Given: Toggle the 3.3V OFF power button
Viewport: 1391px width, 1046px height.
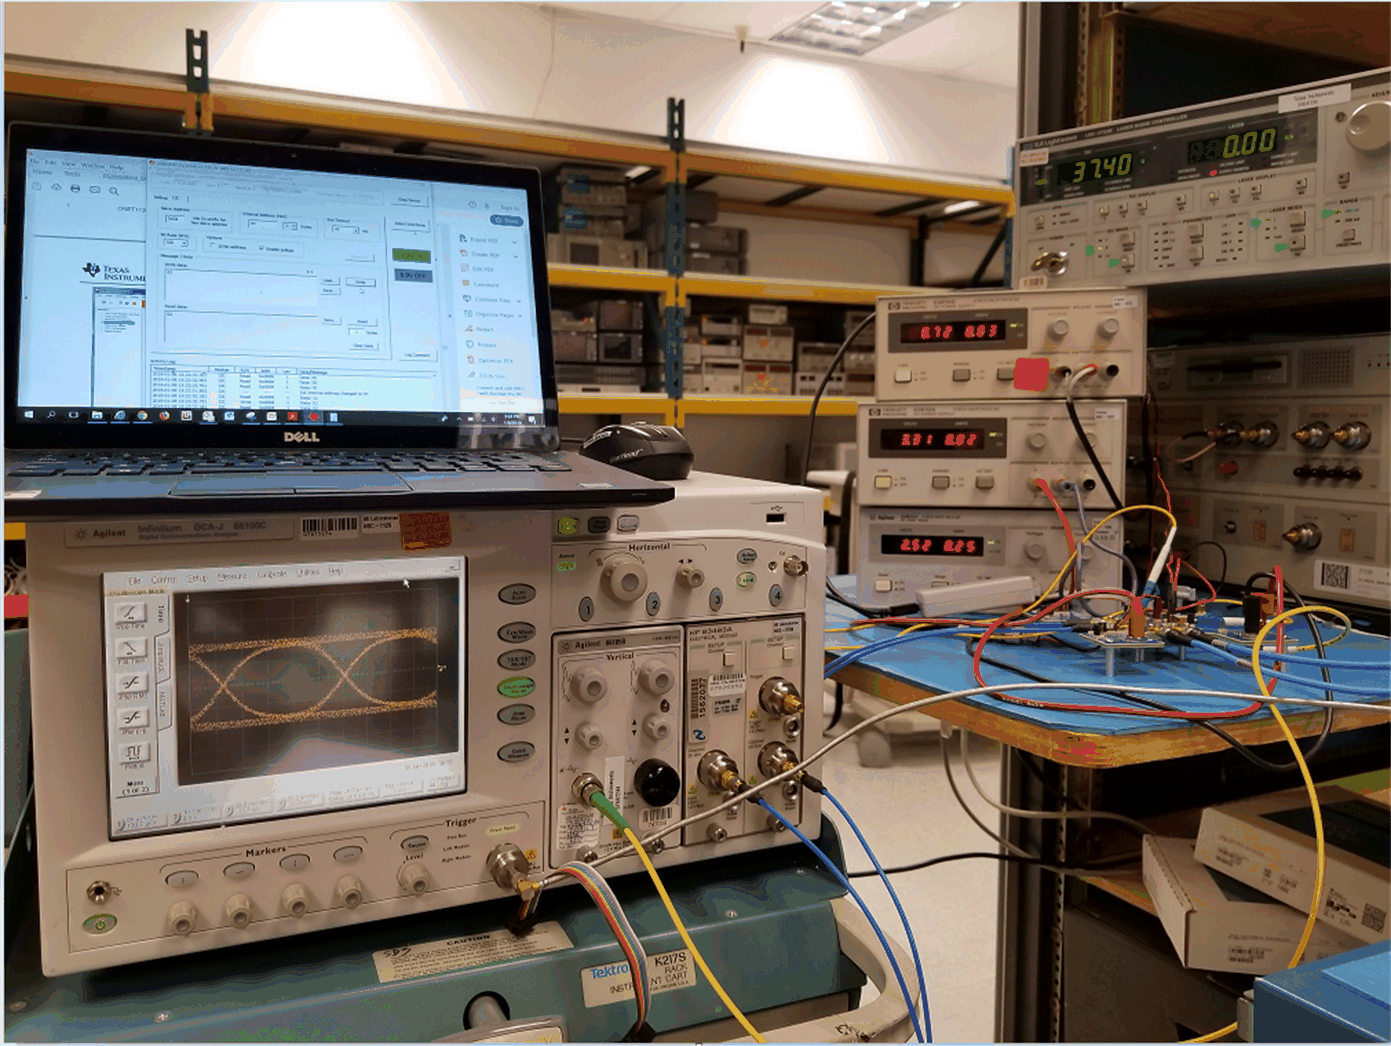Looking at the screenshot, I should [x=414, y=276].
